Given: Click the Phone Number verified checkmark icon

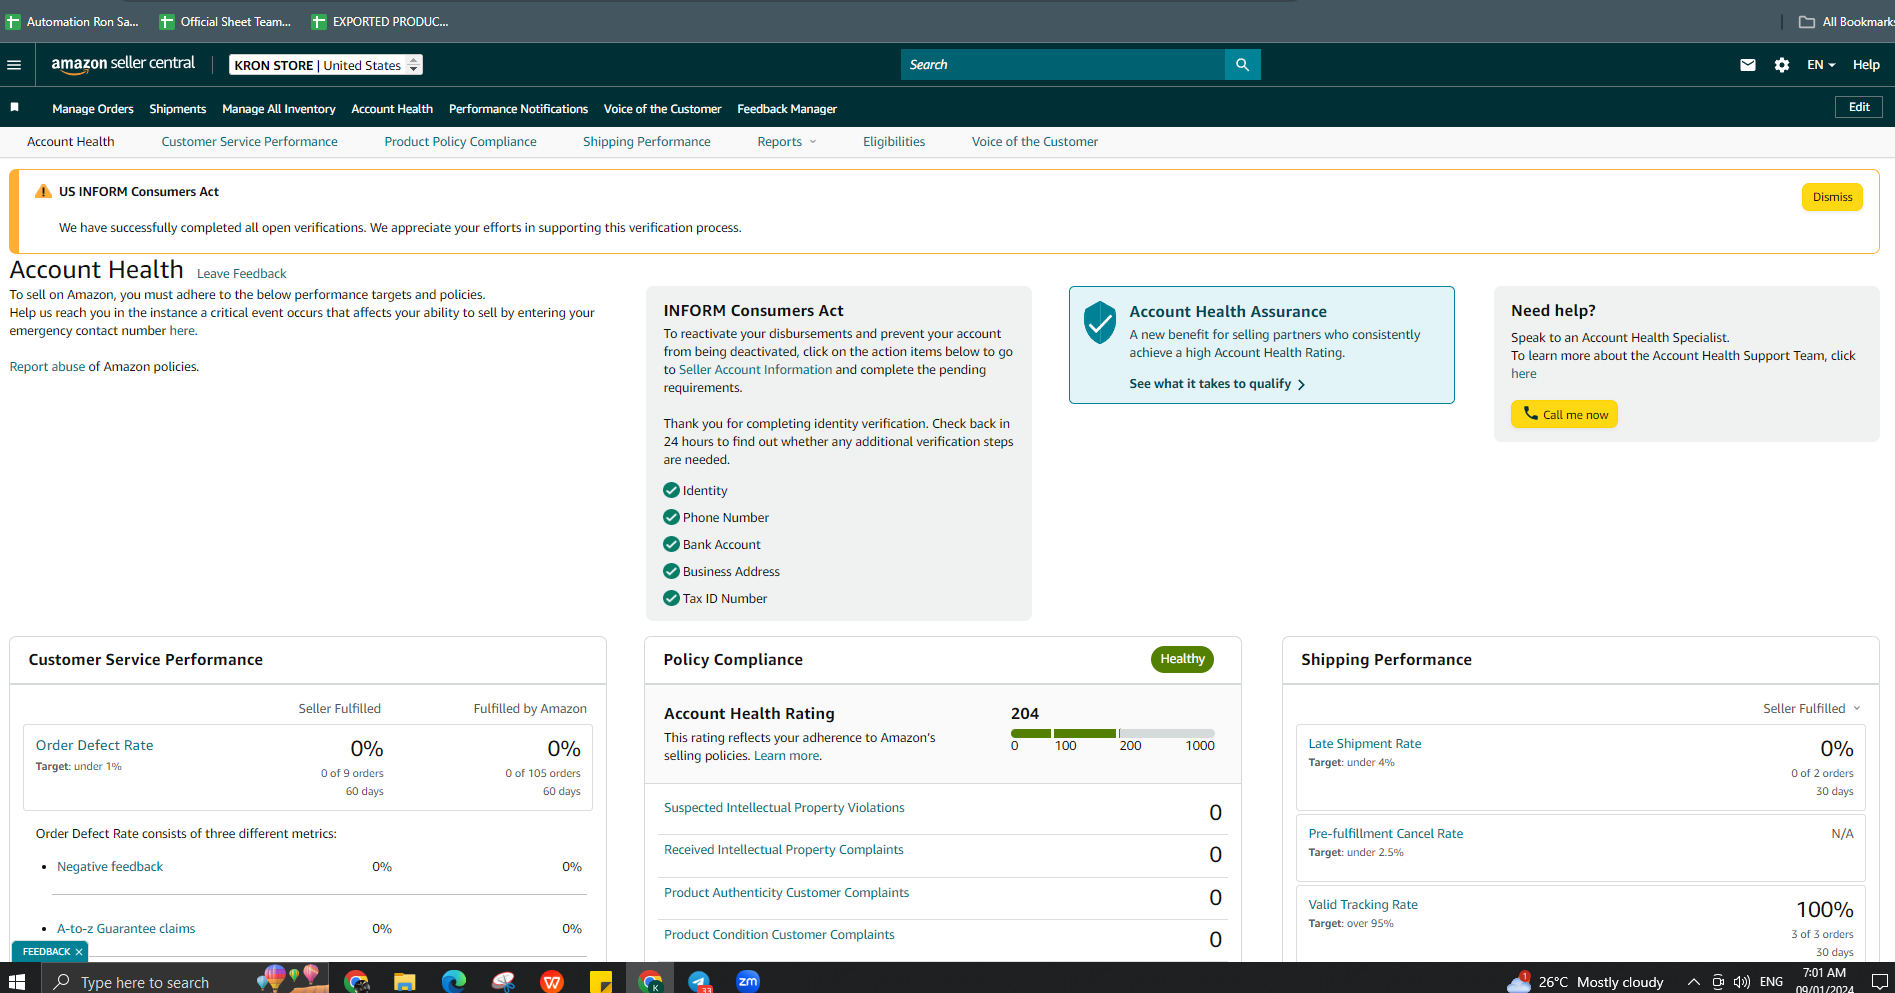Looking at the screenshot, I should 671,517.
